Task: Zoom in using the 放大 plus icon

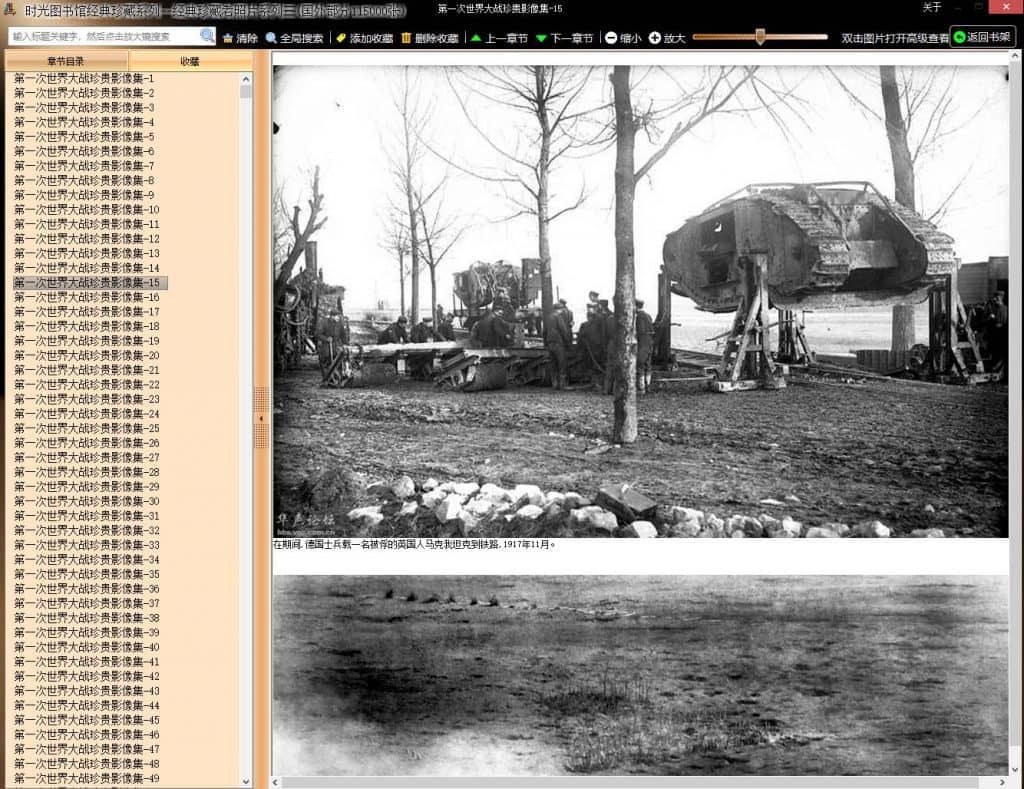Action: (x=655, y=38)
